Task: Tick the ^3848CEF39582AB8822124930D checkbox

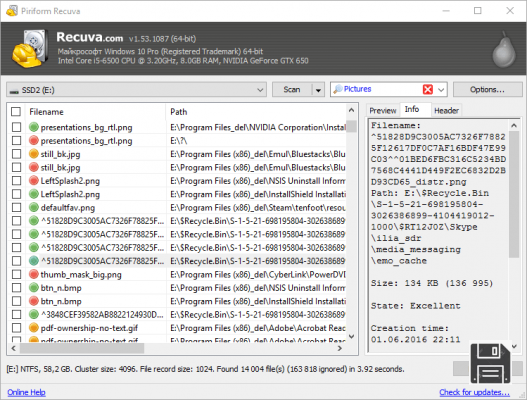Action: tap(16, 314)
